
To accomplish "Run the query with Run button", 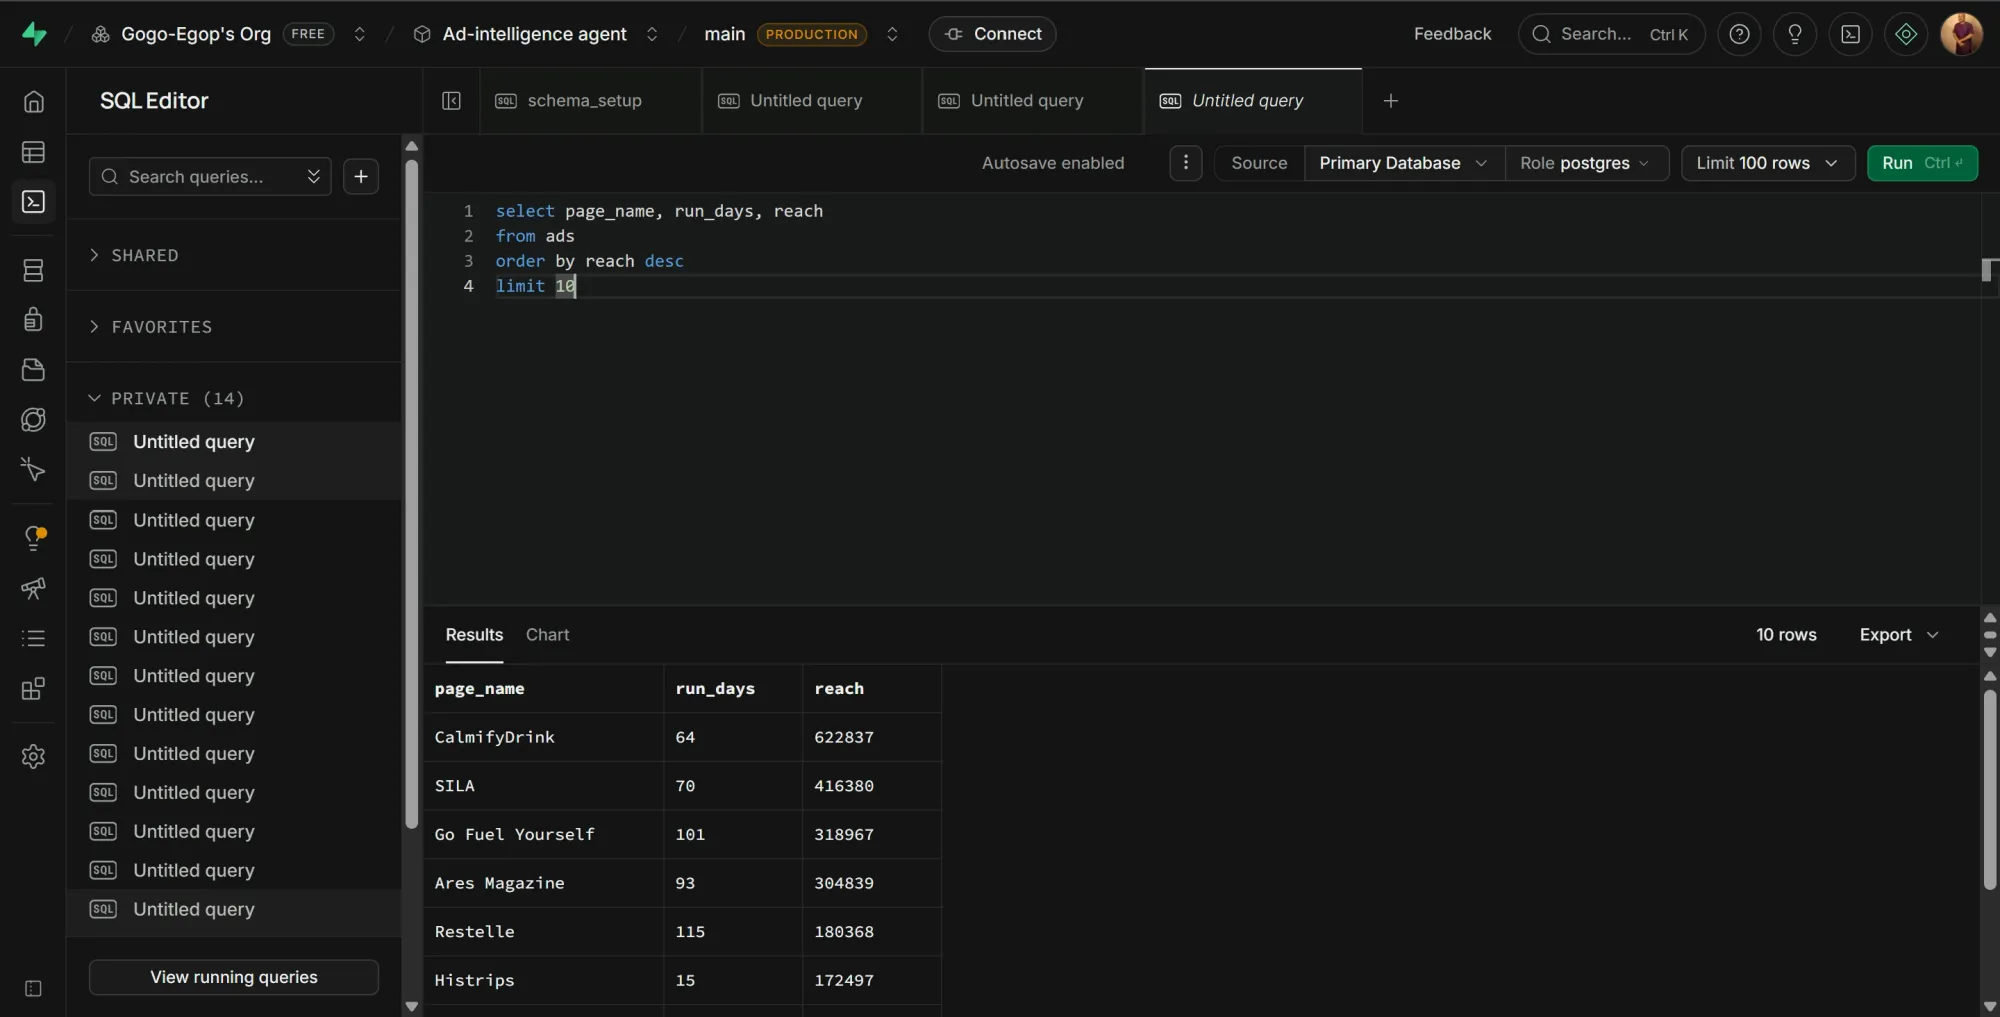I will click(1922, 163).
